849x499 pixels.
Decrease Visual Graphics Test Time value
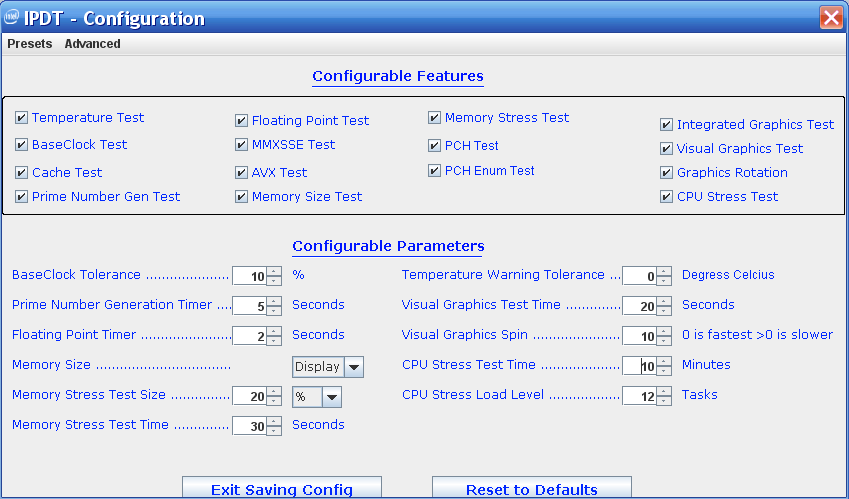pos(664,310)
